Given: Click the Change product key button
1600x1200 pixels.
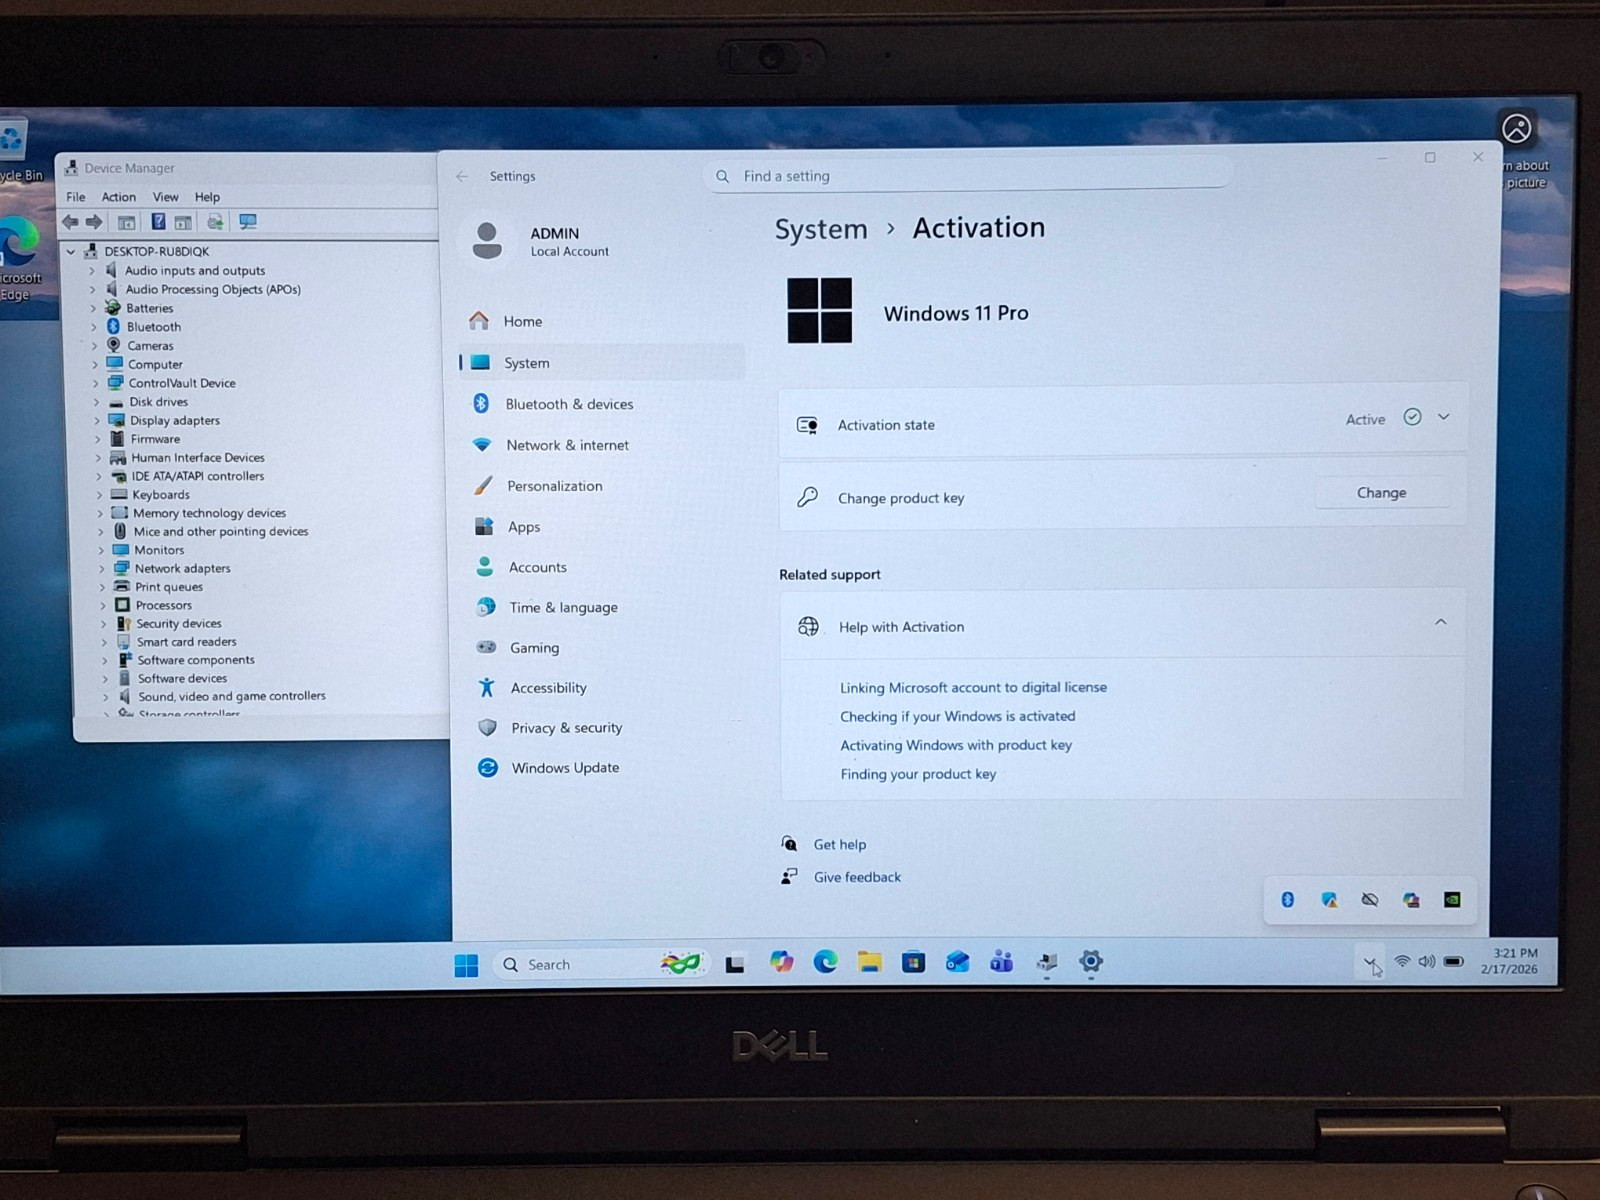Looking at the screenshot, I should coord(1382,493).
